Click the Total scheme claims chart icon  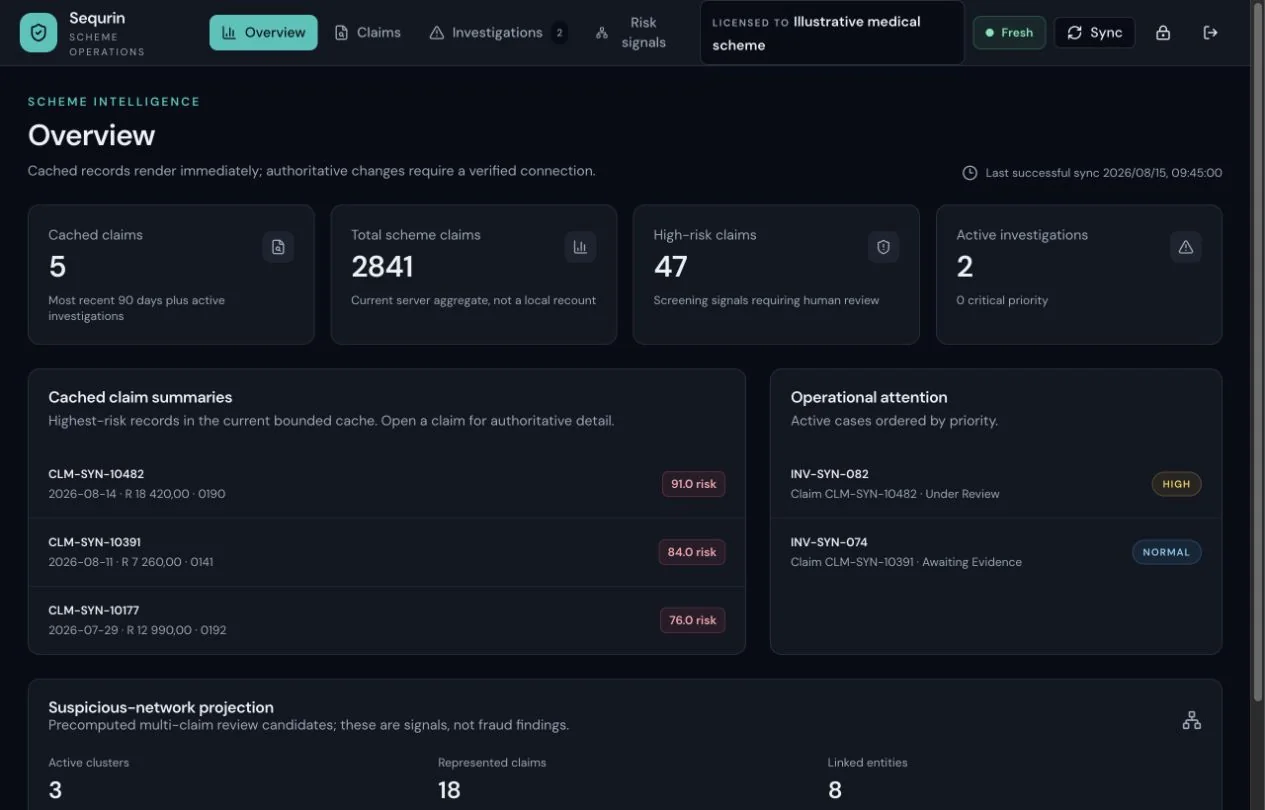(580, 247)
